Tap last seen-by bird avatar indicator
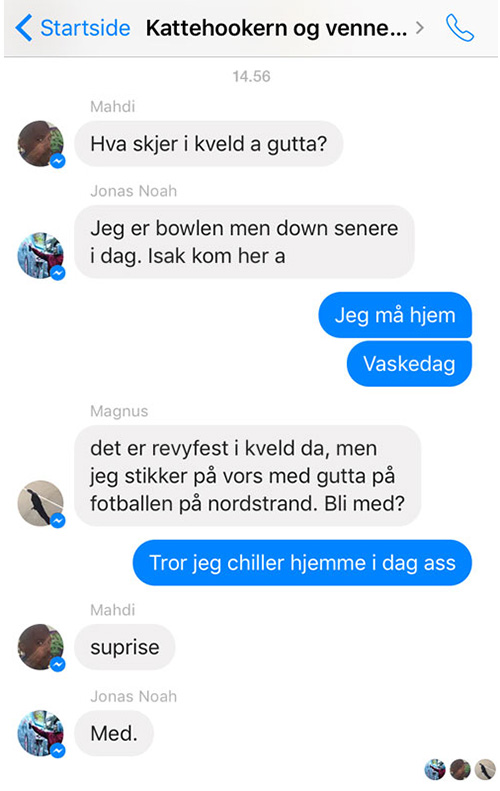Viewport: 500px width, 791px height. 485,770
